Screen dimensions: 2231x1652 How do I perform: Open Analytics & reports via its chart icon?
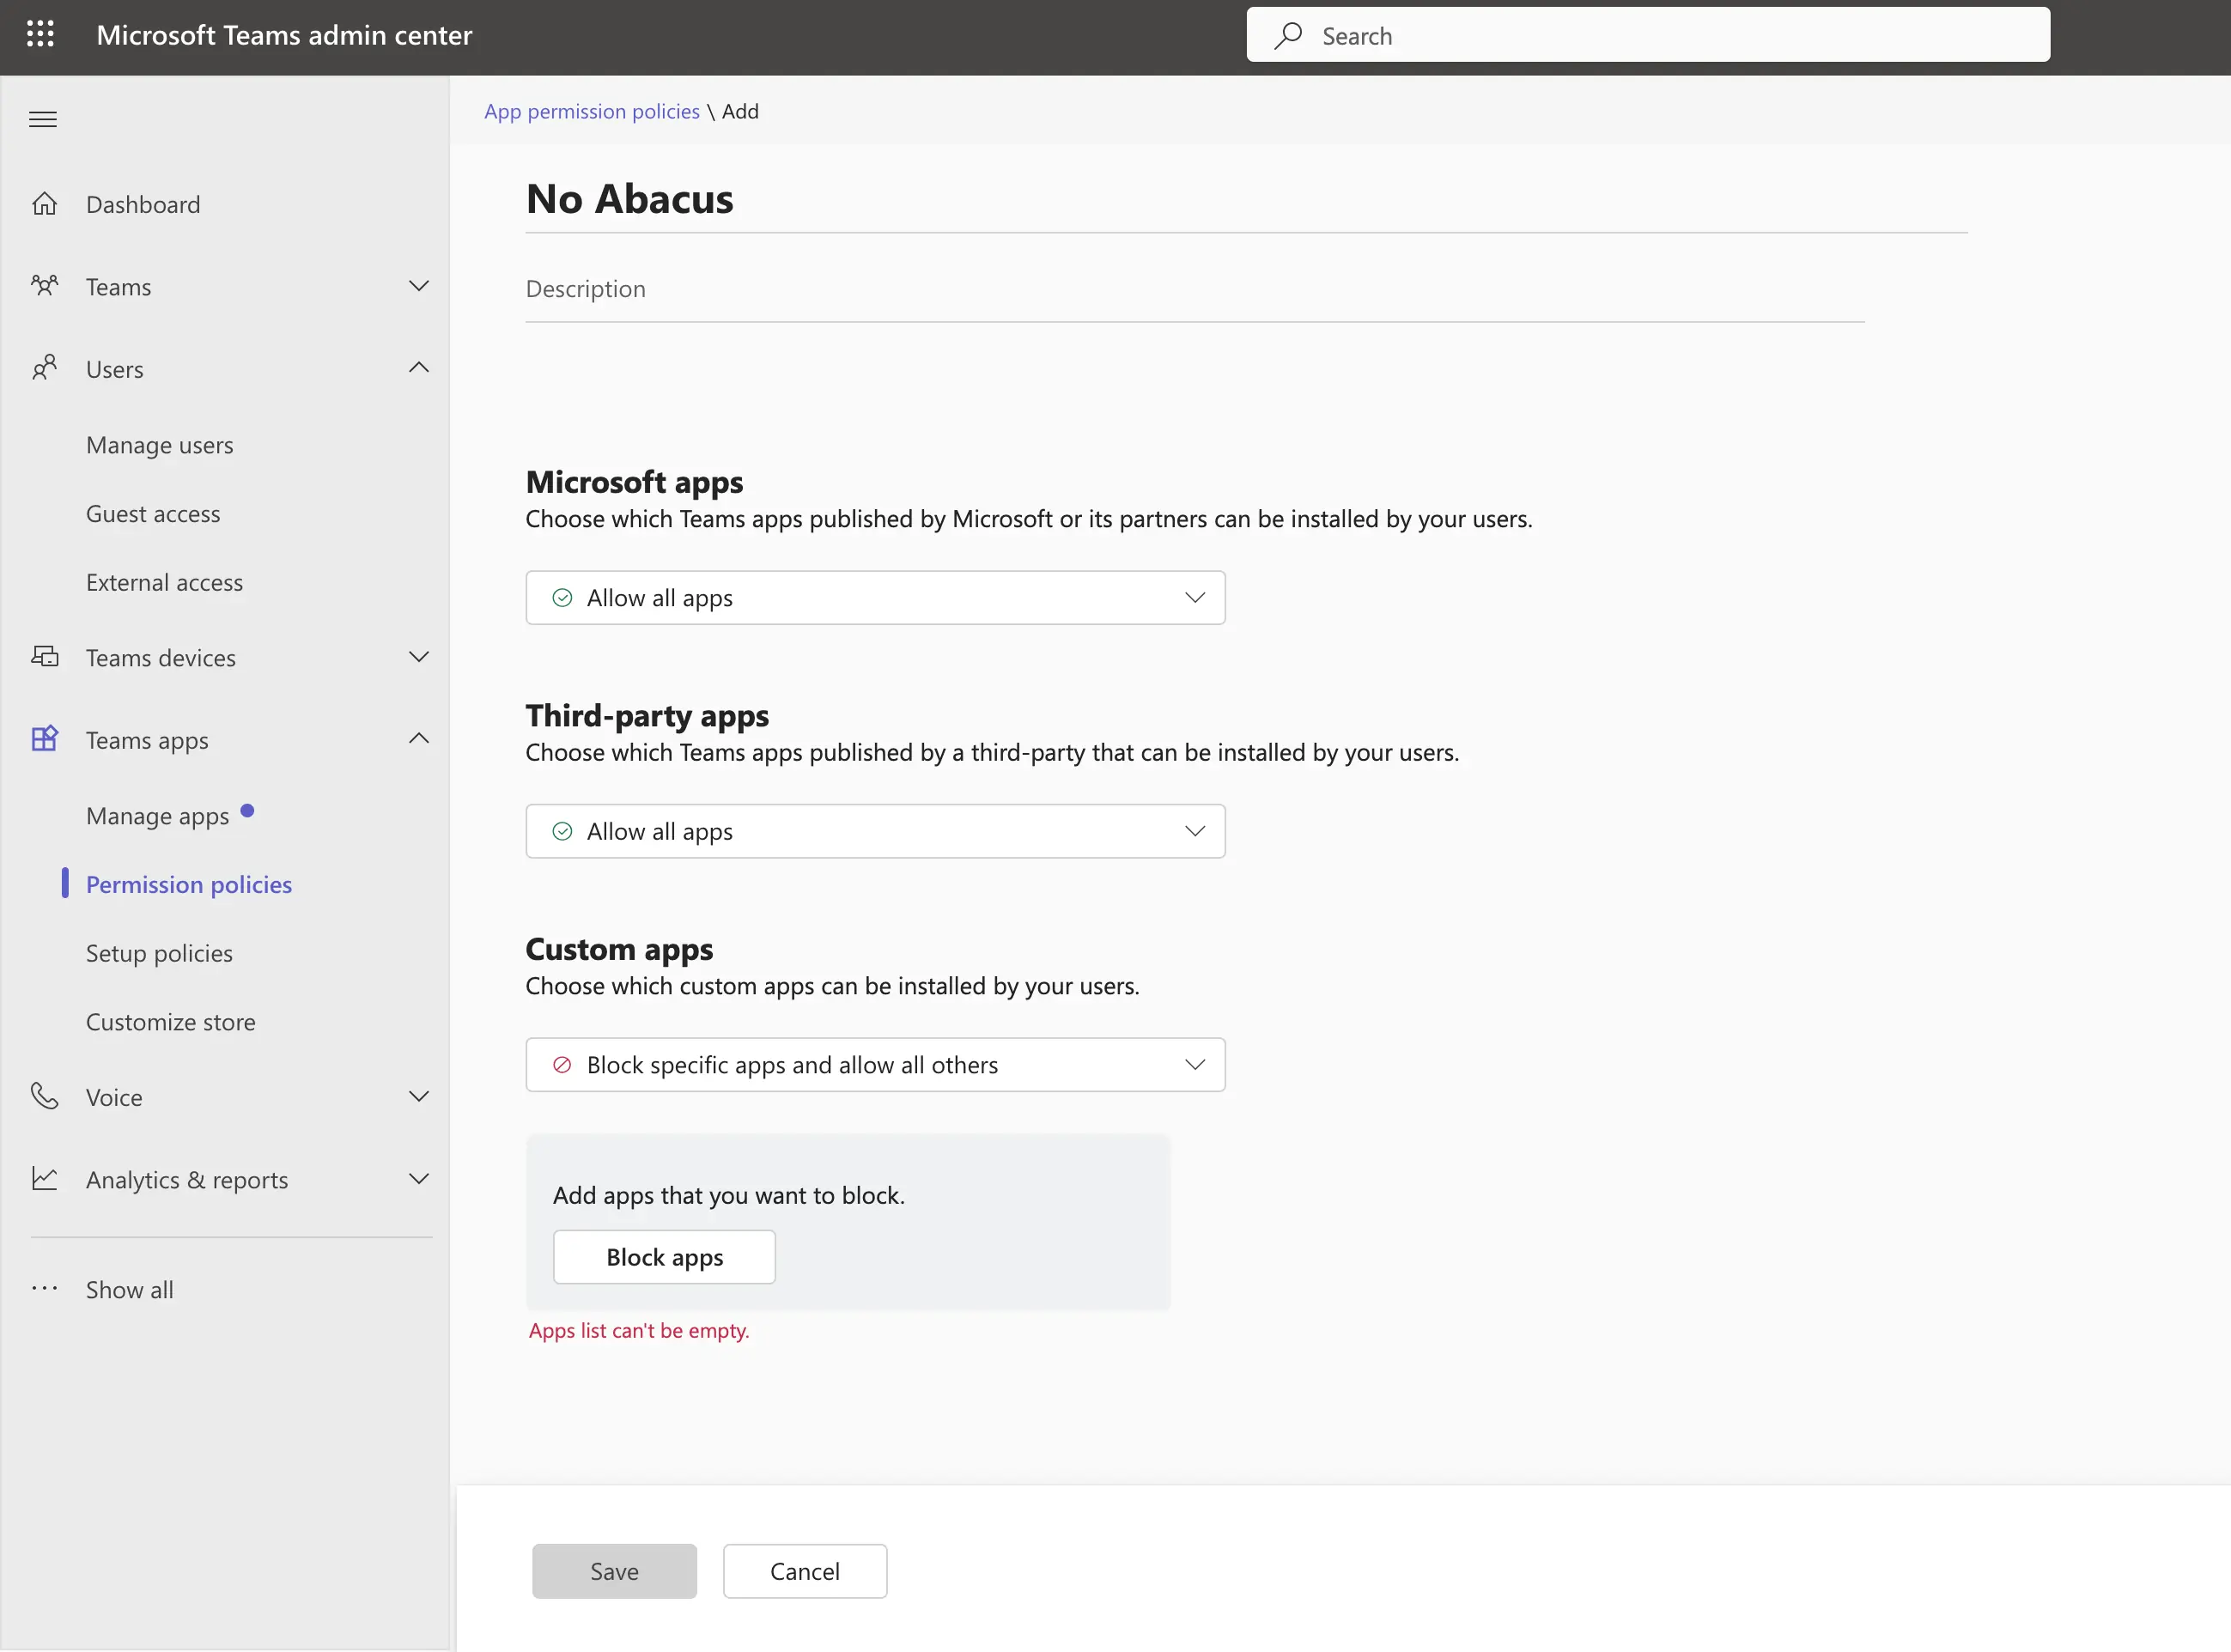coord(45,1179)
